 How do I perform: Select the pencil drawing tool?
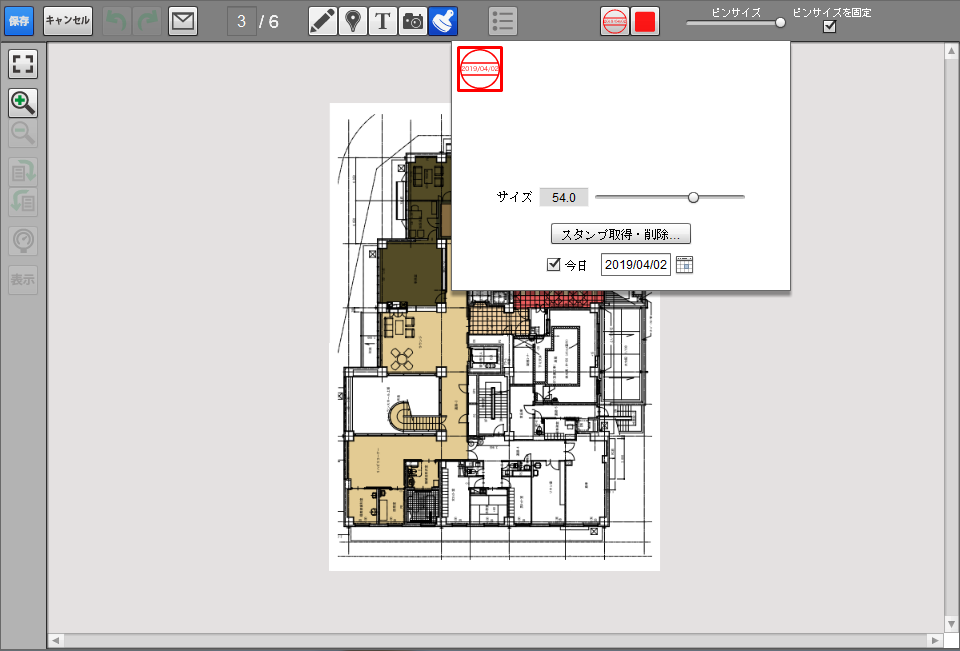pos(322,21)
